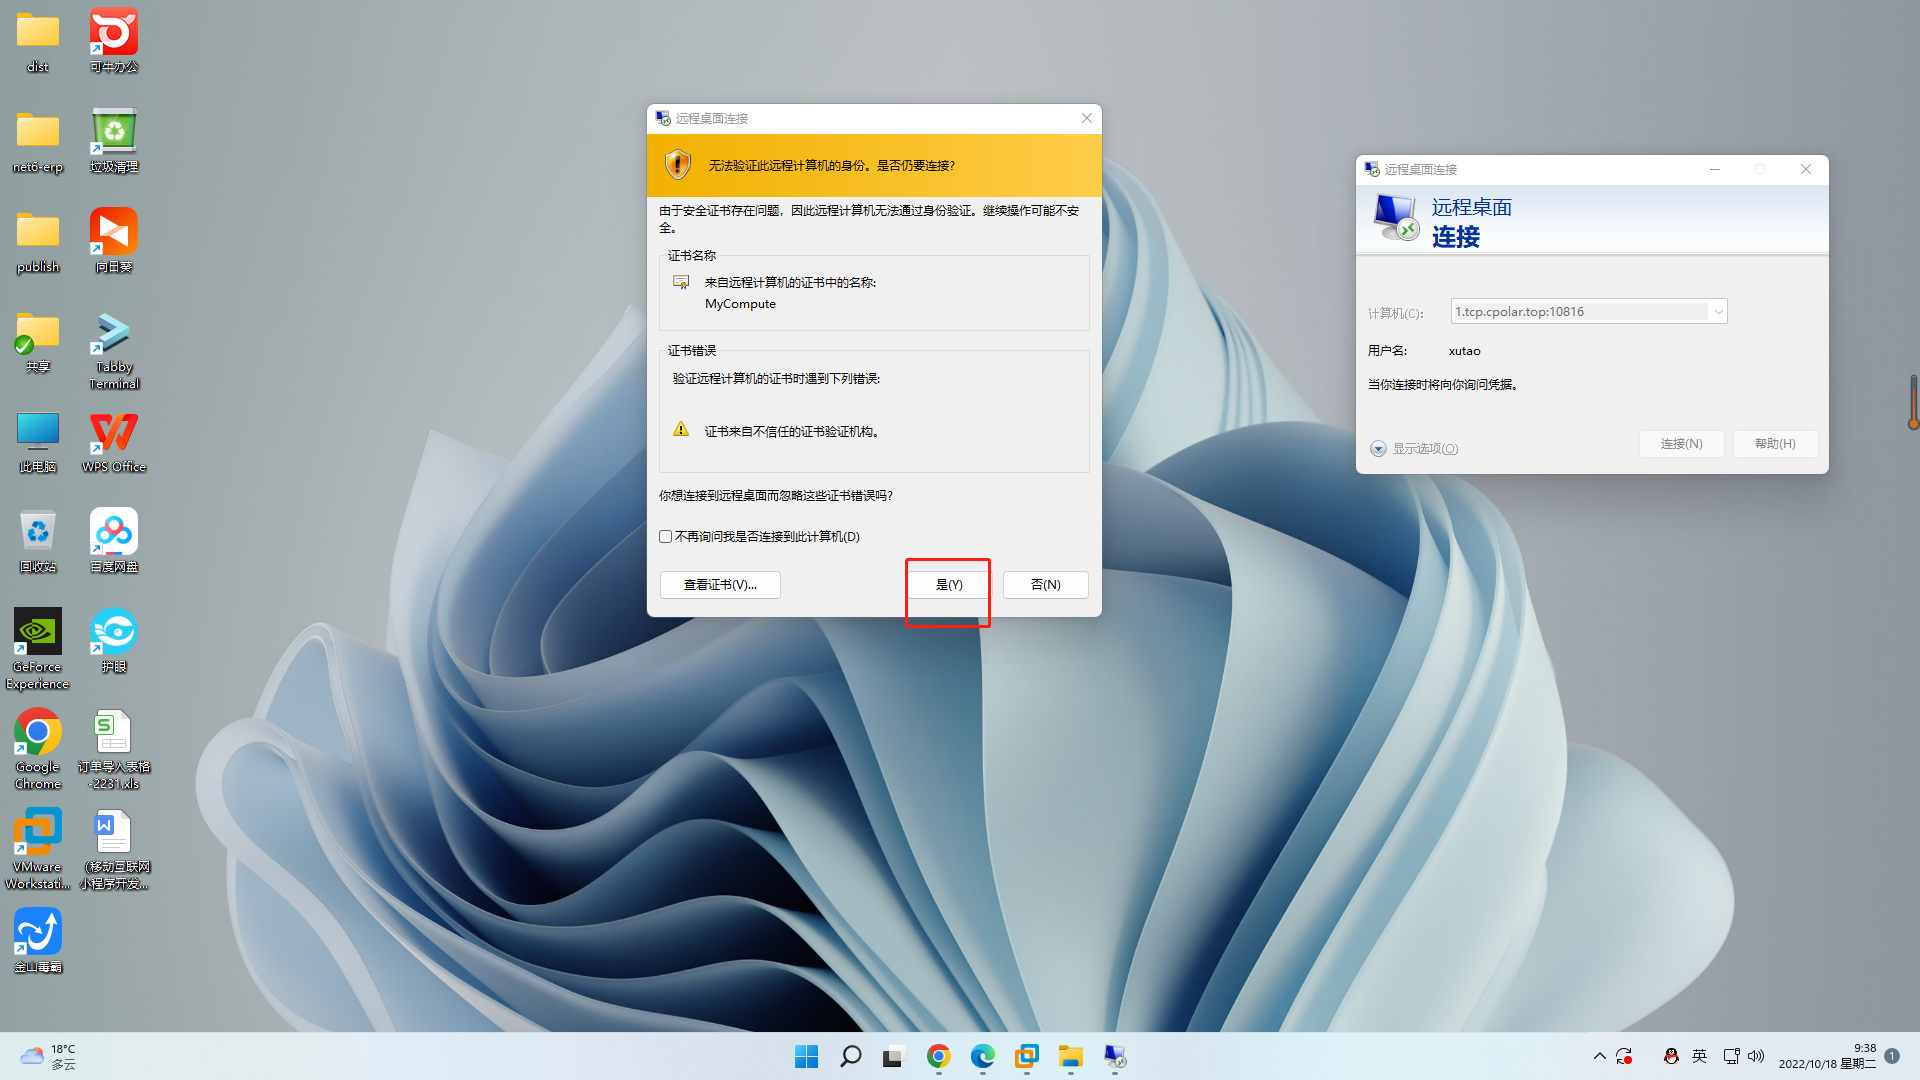The image size is (1920, 1080).
Task: Open the Windows Start menu
Action: pyautogui.click(x=806, y=1056)
